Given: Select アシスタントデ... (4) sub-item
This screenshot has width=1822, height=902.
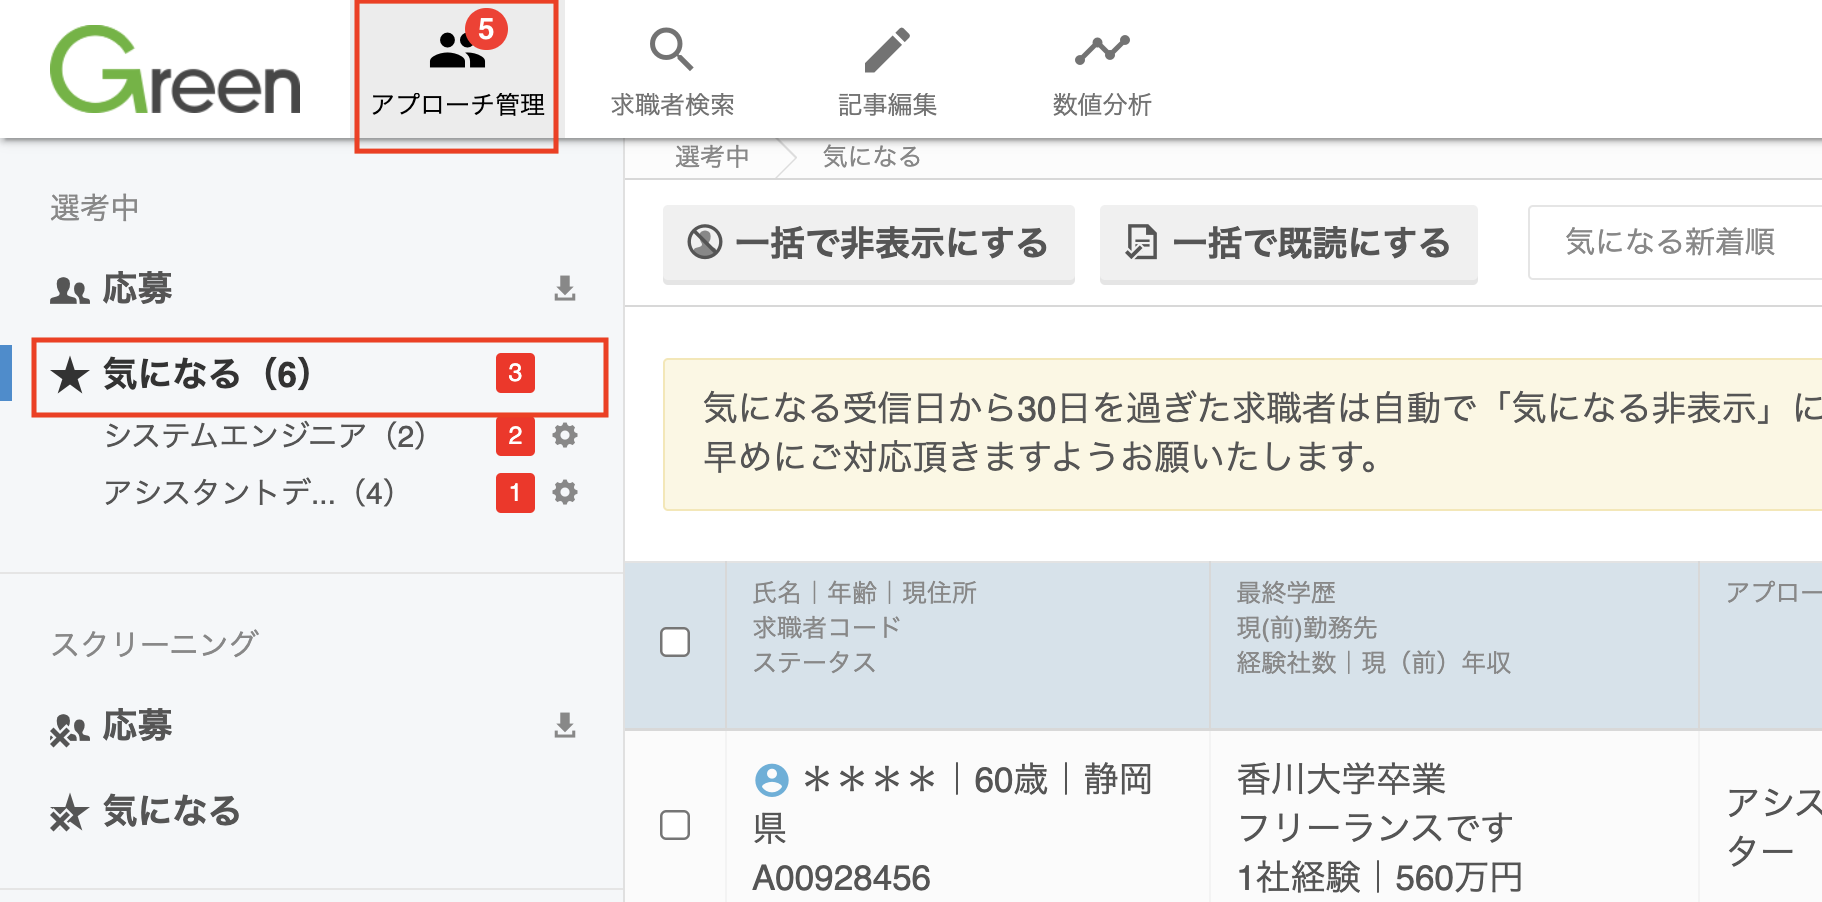Looking at the screenshot, I should pyautogui.click(x=250, y=492).
